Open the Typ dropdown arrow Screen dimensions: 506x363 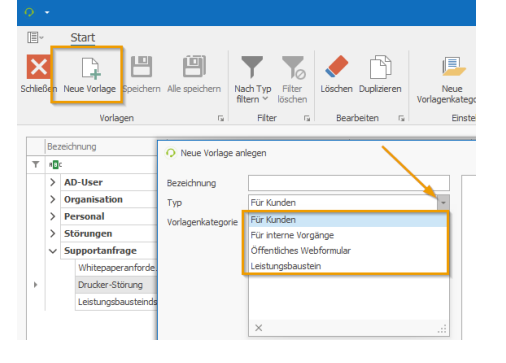[443, 202]
